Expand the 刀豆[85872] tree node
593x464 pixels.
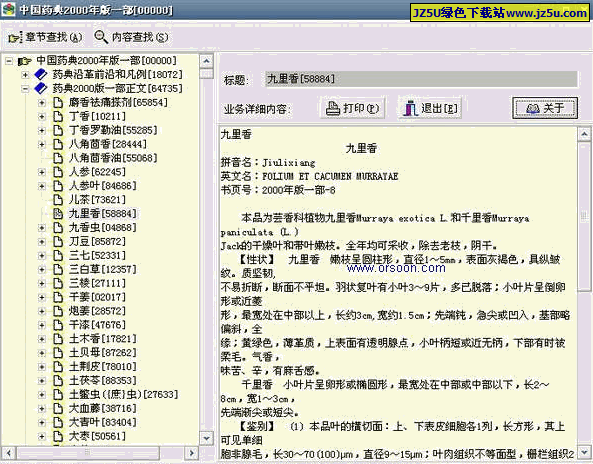(x=42, y=242)
